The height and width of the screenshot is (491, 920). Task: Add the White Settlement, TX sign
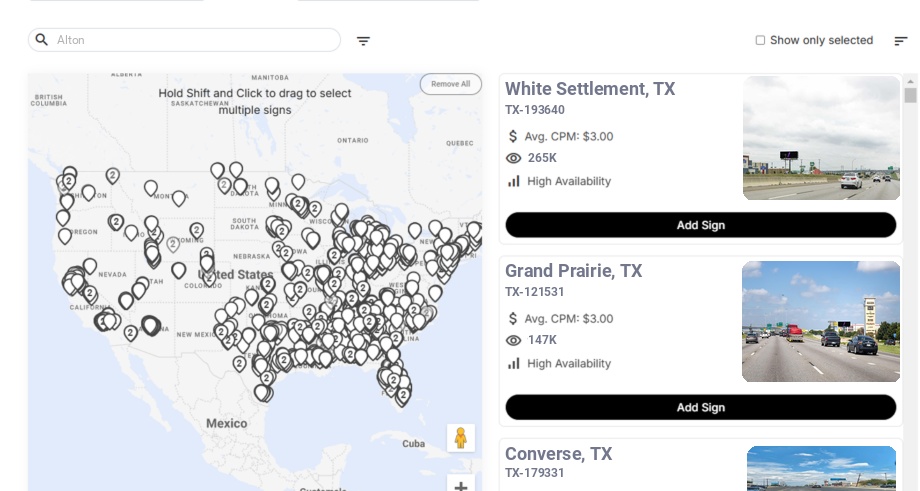click(700, 225)
